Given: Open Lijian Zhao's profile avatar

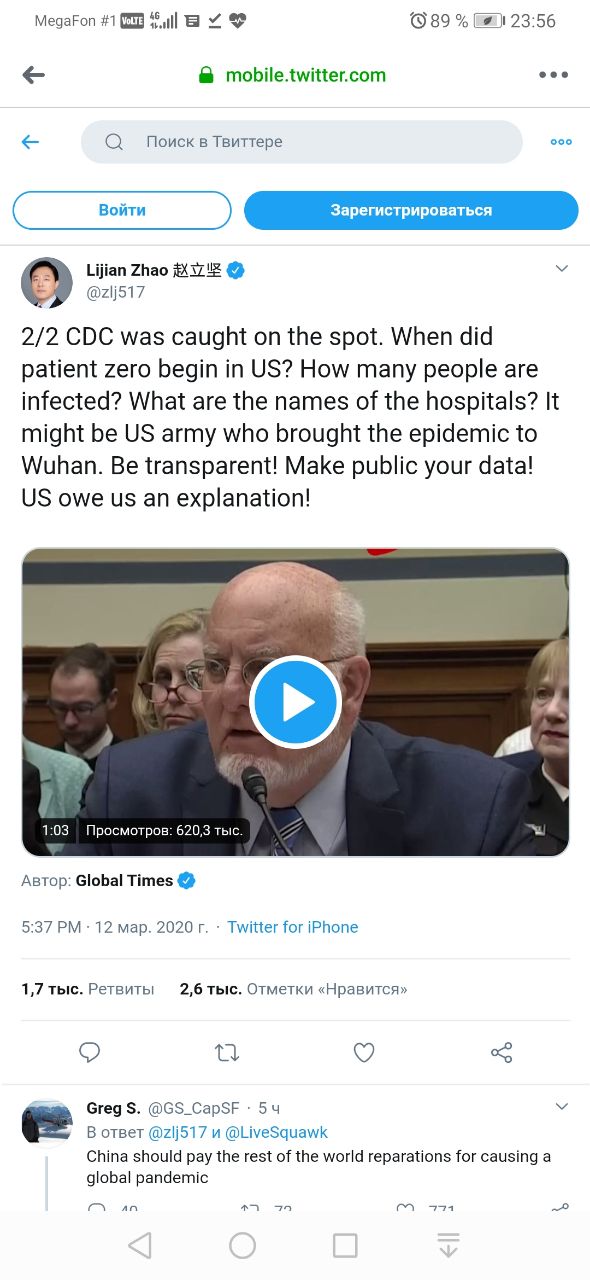Looking at the screenshot, I should tap(47, 282).
